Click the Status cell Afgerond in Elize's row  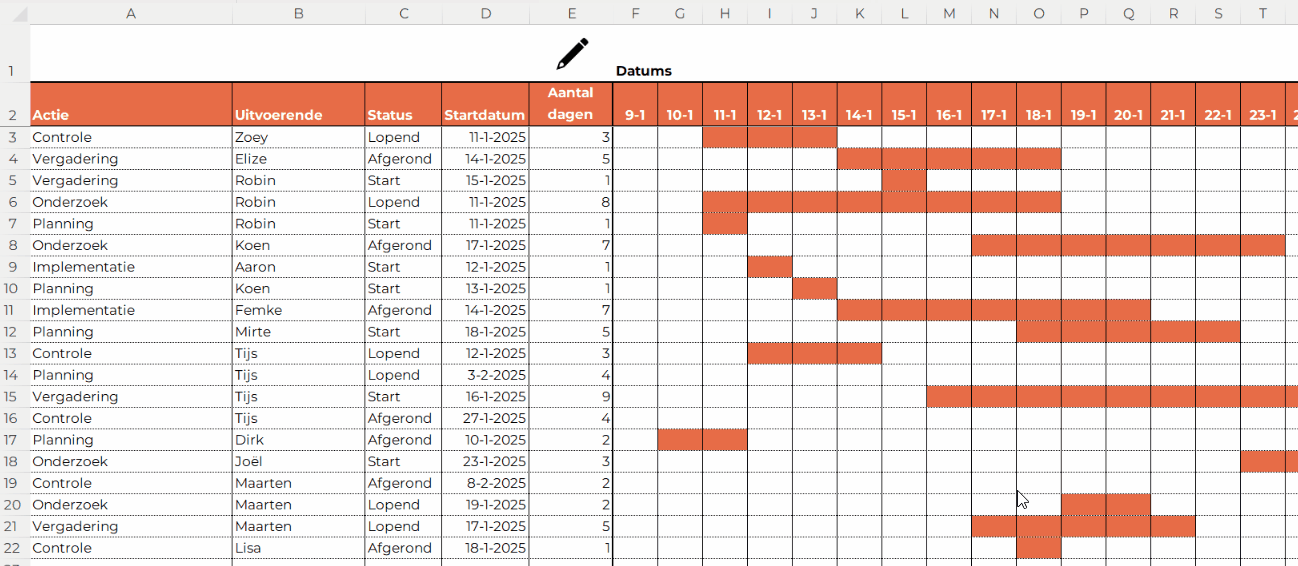(403, 159)
